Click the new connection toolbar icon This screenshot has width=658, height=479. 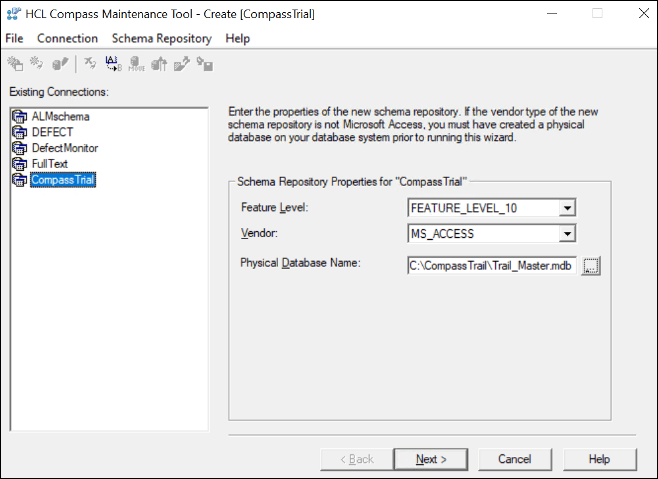37,63
